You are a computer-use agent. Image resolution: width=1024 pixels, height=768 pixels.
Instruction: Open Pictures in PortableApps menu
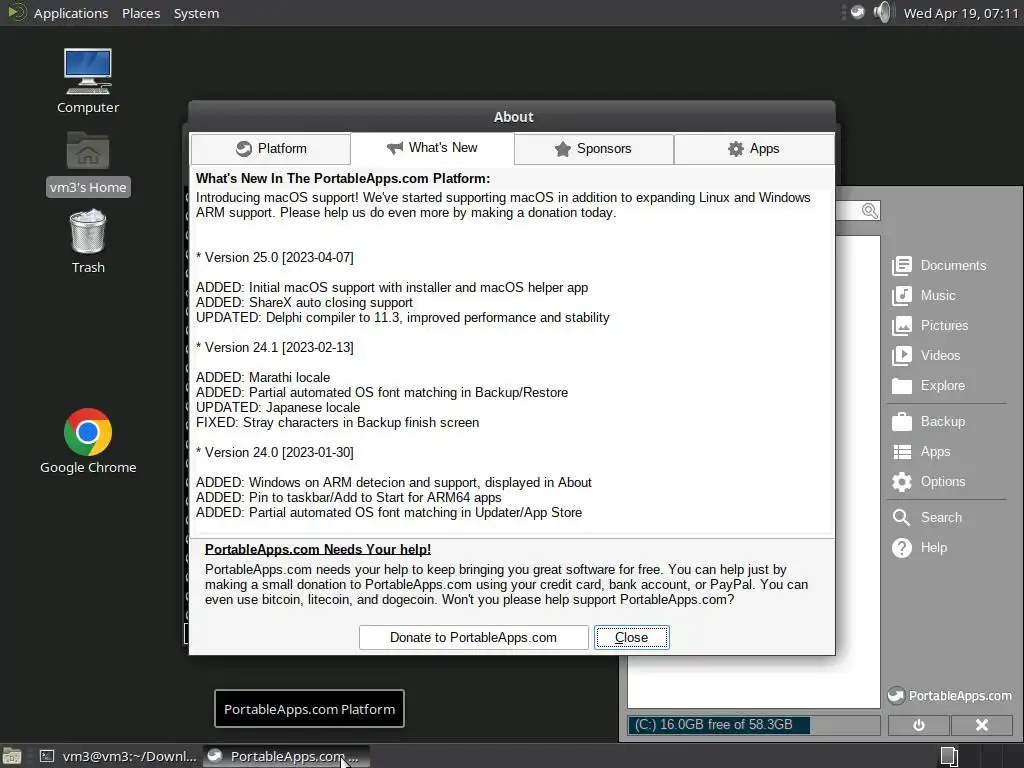click(x=930, y=325)
